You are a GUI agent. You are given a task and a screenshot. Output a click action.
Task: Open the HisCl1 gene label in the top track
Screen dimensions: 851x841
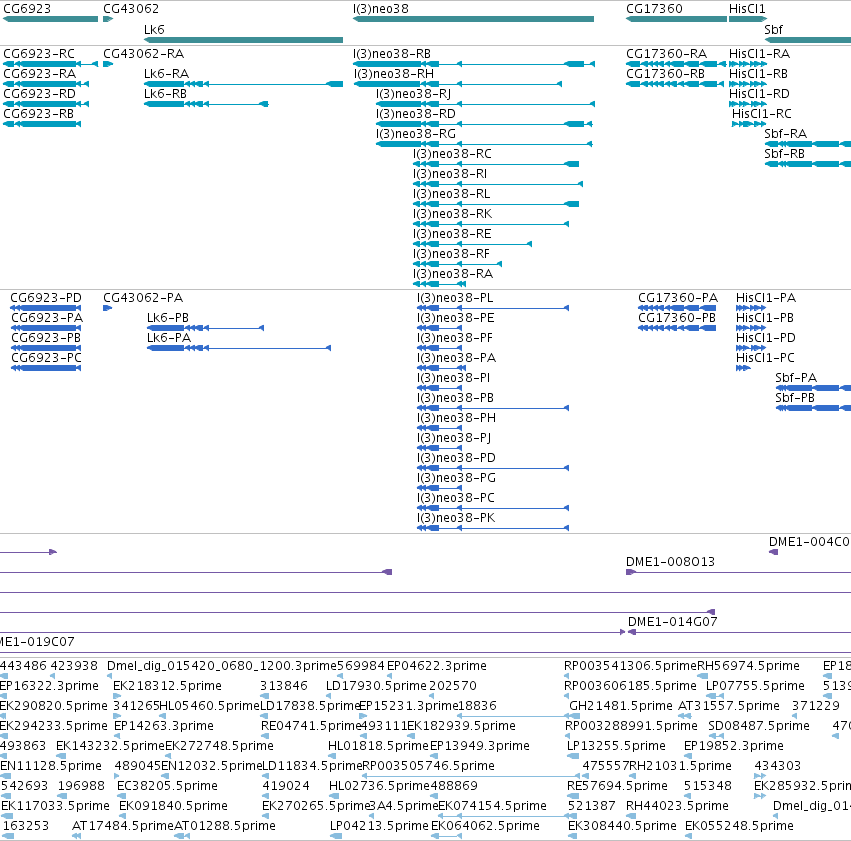pos(747,9)
